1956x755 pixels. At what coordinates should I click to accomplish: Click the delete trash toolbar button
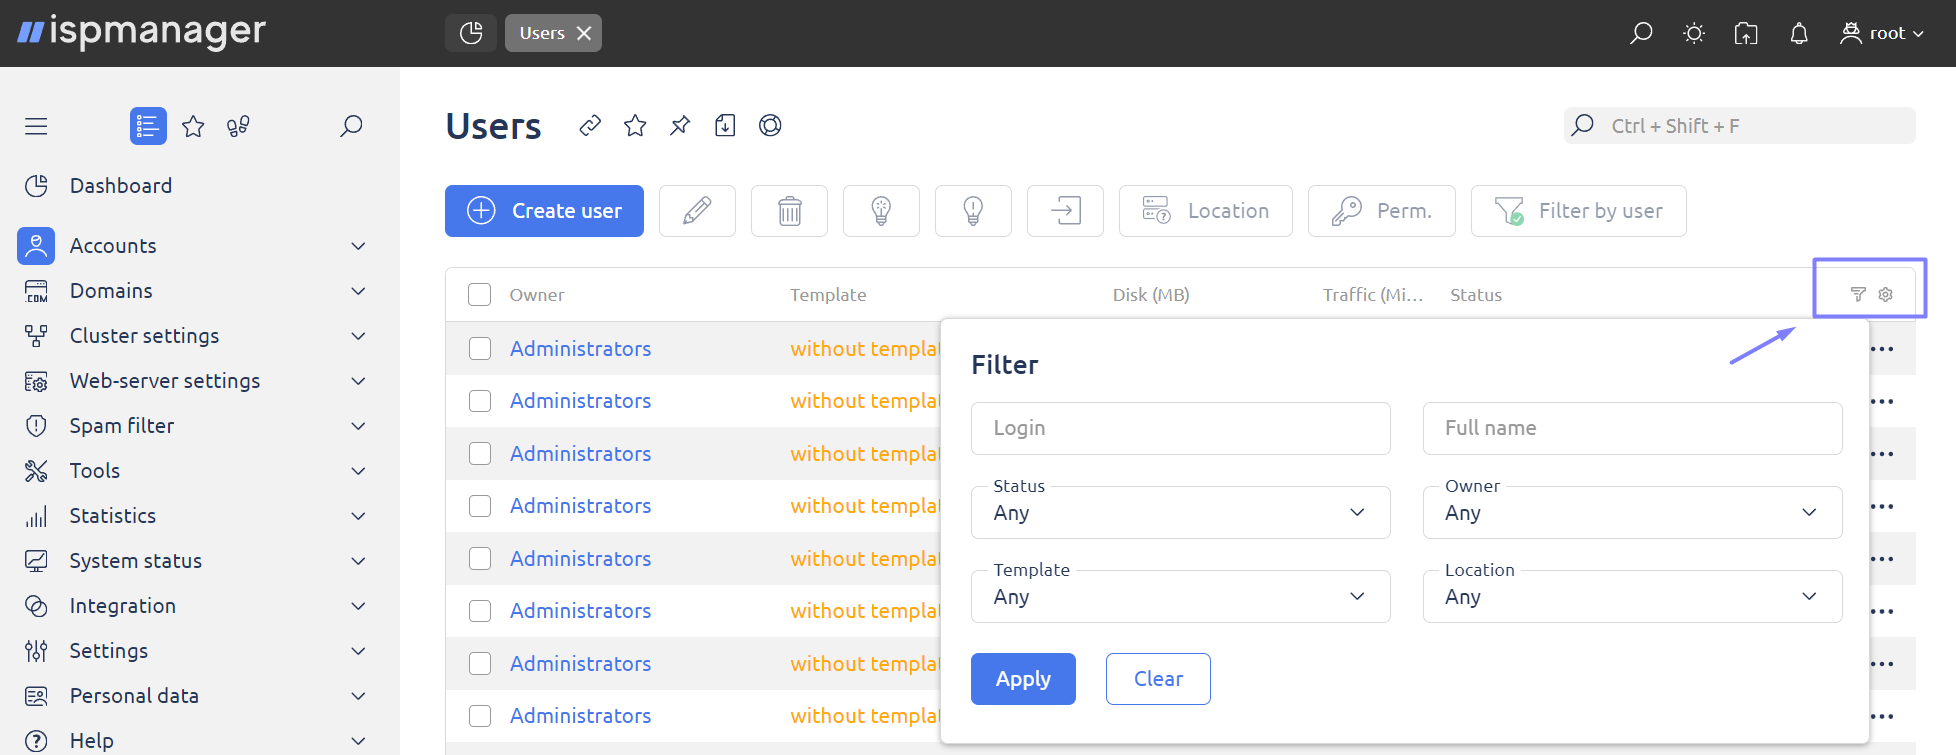coord(789,211)
